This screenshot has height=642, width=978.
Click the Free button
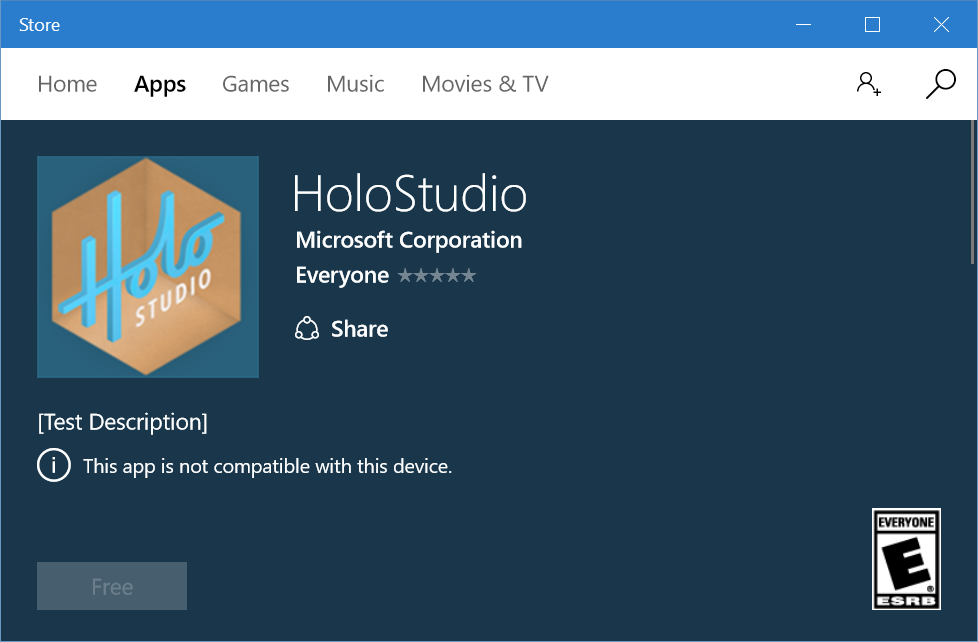click(112, 586)
